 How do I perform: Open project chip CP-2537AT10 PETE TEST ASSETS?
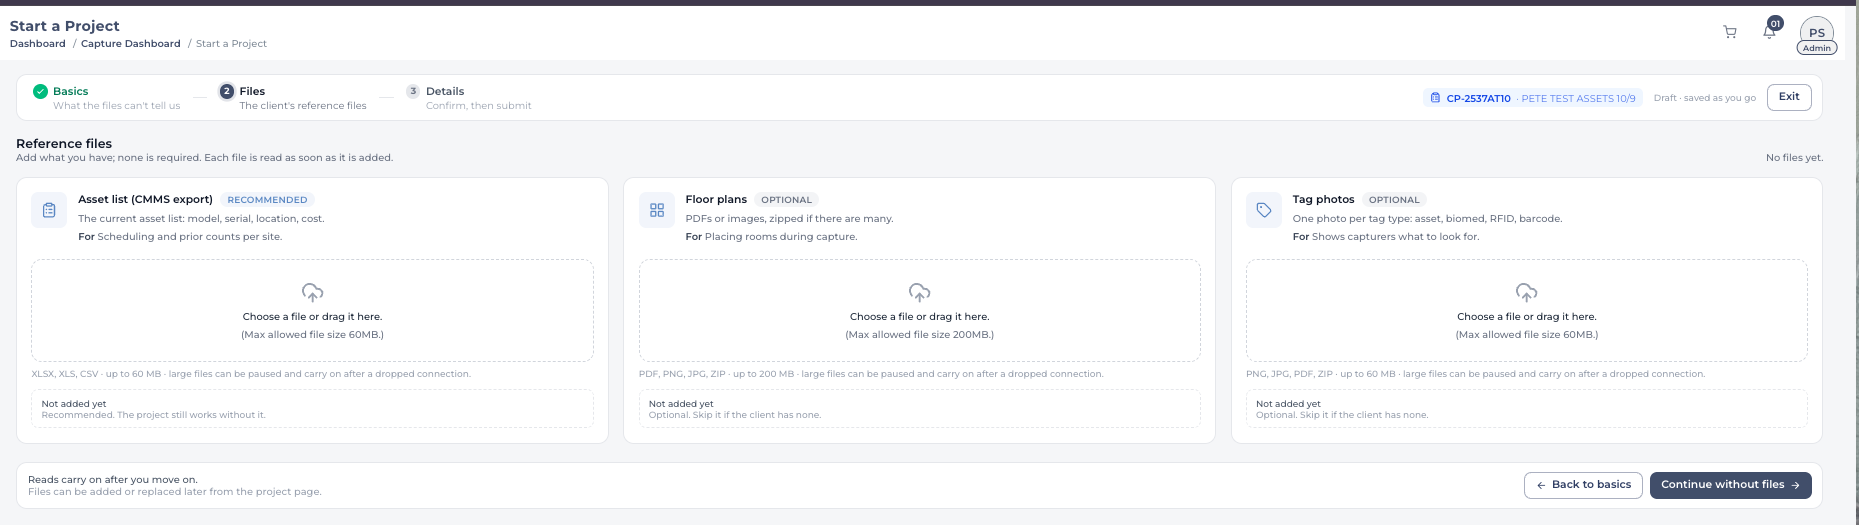click(x=1533, y=98)
